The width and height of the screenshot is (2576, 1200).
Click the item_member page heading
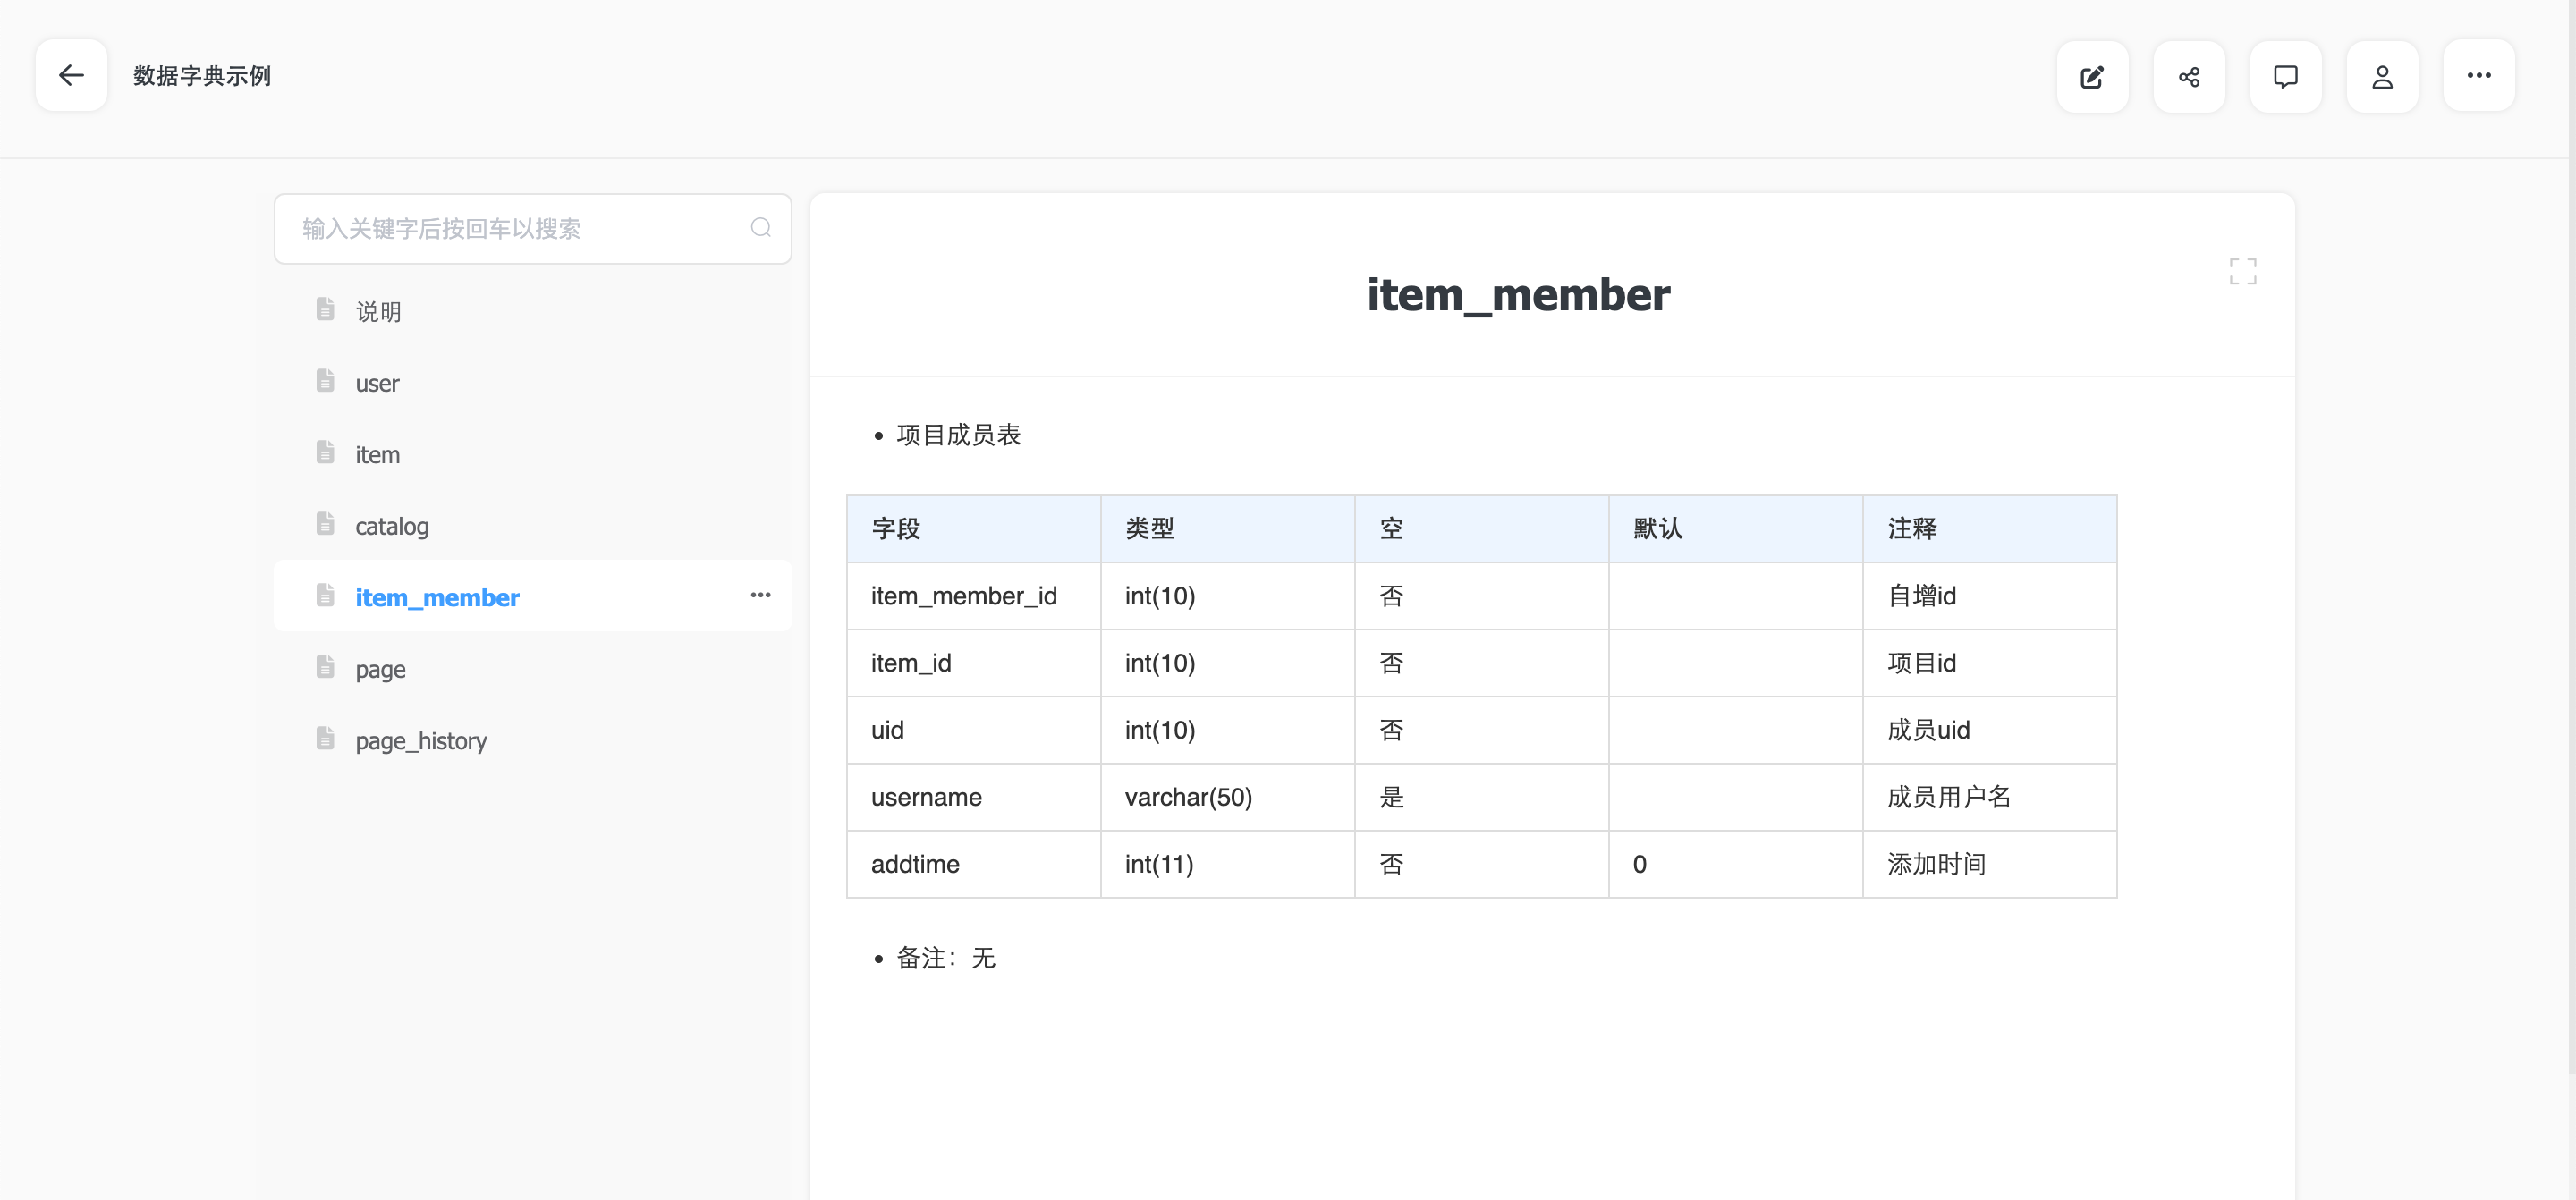[1517, 295]
